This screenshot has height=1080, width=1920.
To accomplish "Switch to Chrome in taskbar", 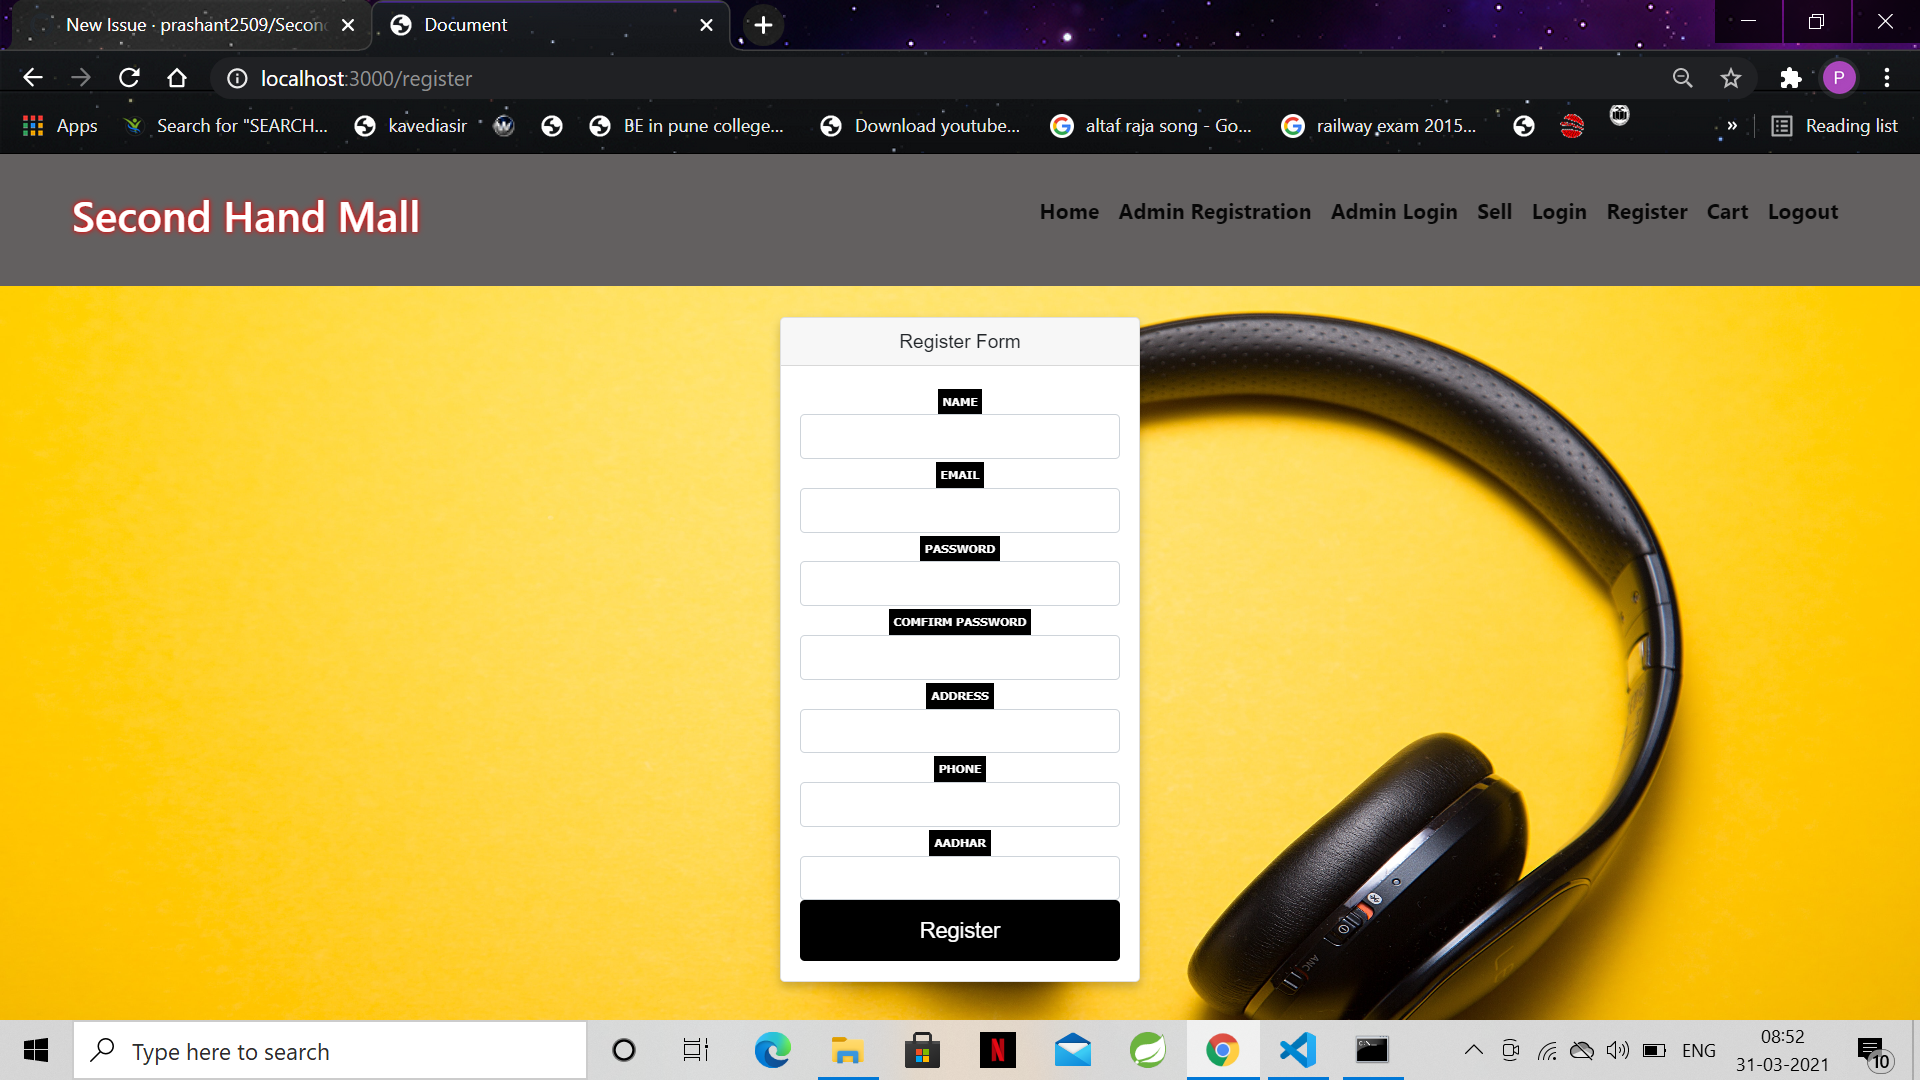I will [1222, 1050].
